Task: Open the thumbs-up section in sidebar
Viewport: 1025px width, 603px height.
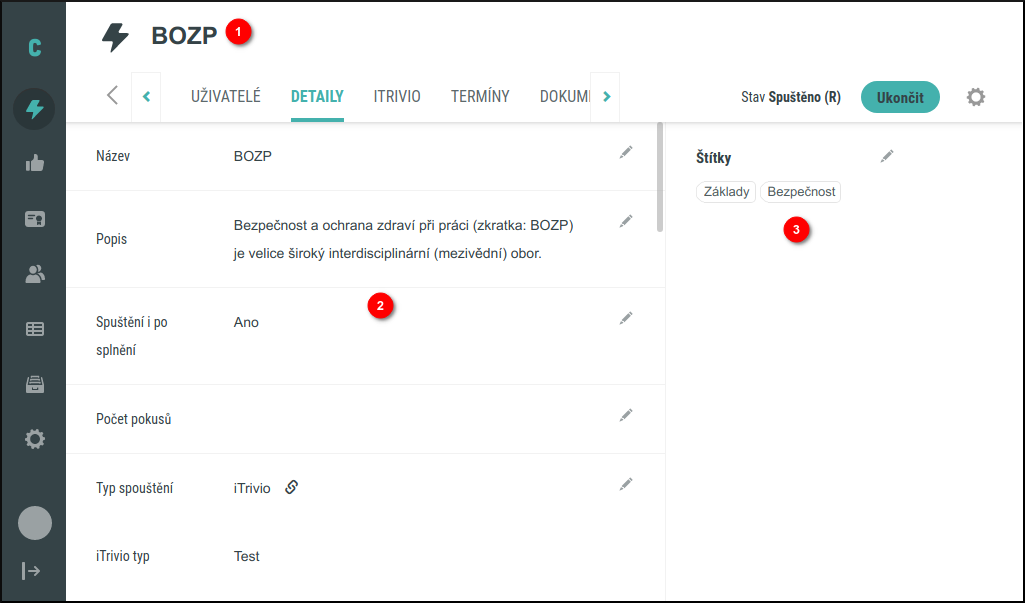Action: click(x=34, y=164)
